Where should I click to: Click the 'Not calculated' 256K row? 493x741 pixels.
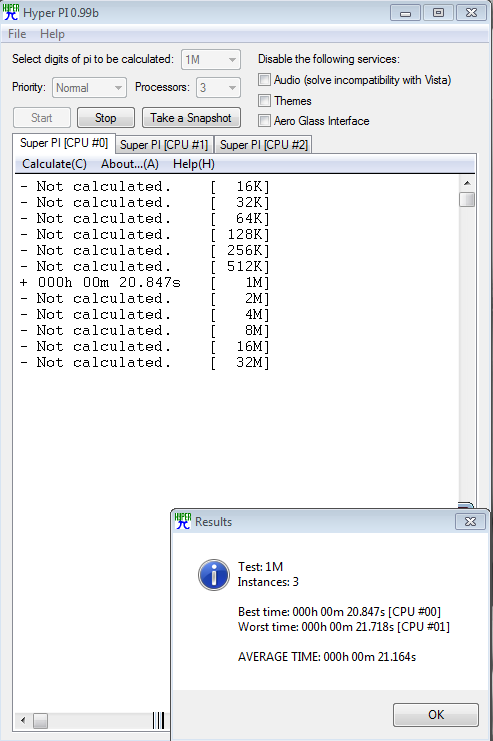point(145,251)
